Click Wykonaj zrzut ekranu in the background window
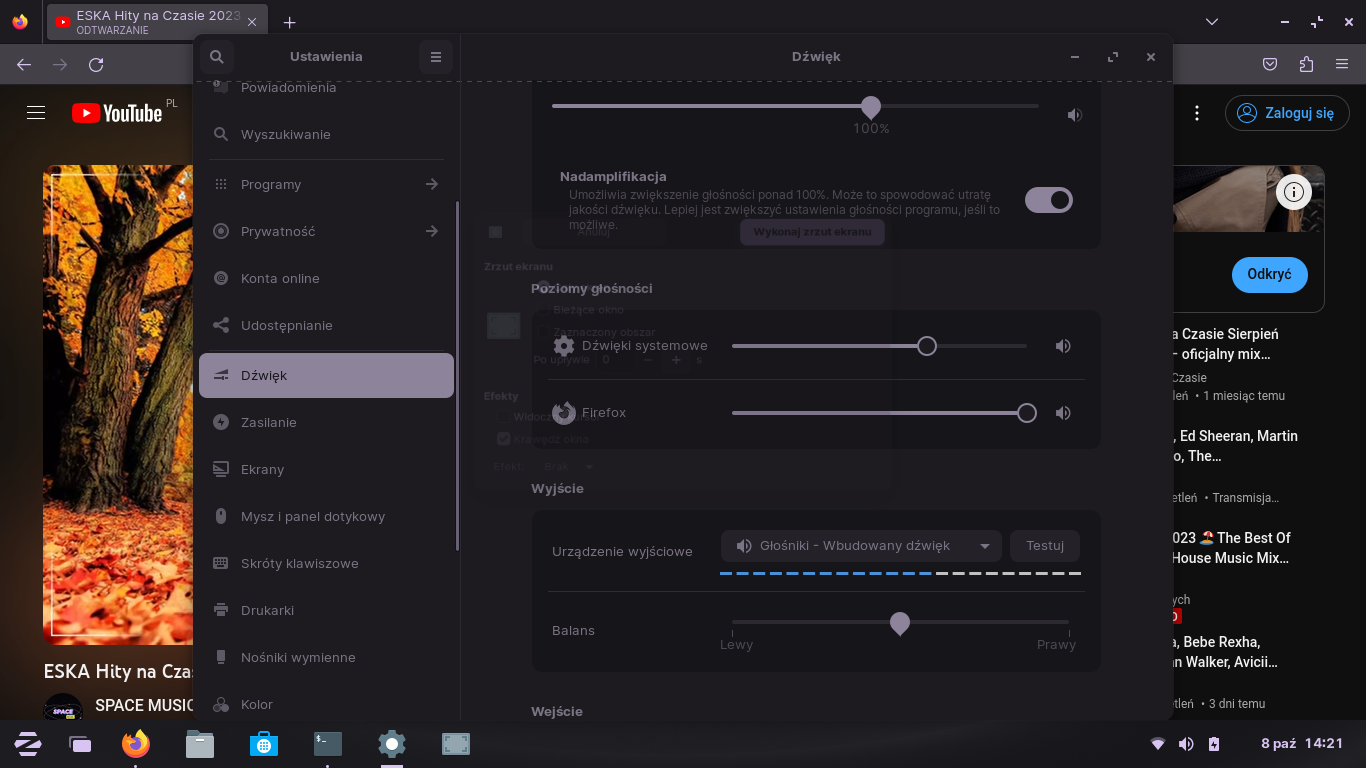The image size is (1366, 768). pyautogui.click(x=812, y=232)
